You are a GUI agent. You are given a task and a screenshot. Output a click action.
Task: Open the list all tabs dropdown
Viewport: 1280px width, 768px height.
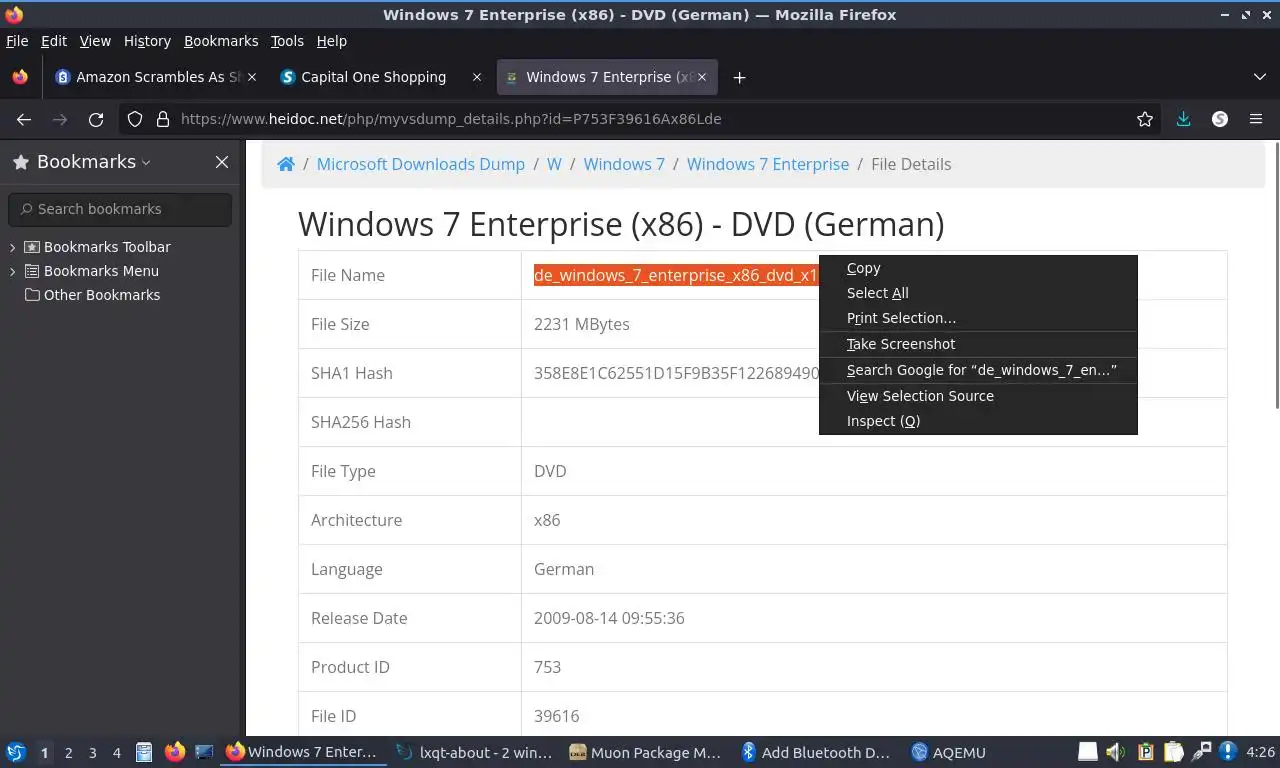1259,77
